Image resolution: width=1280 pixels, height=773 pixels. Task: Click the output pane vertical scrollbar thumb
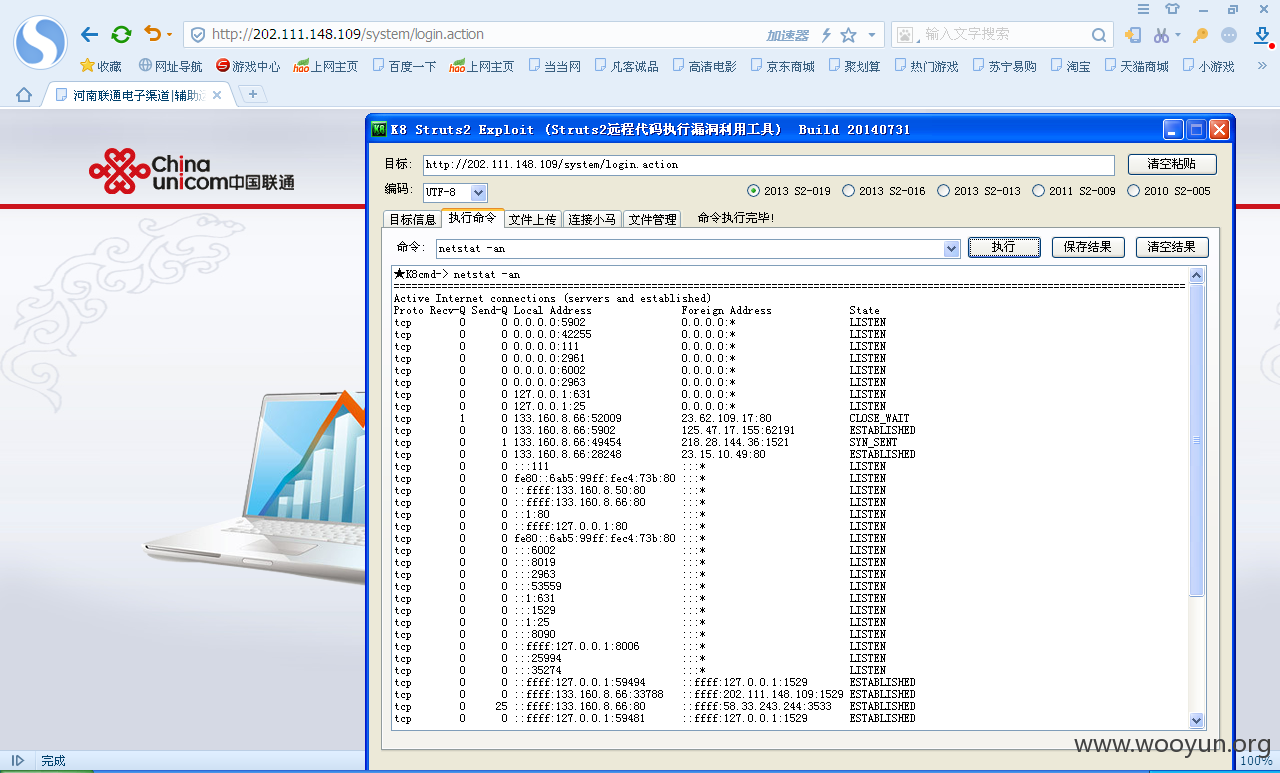1197,440
